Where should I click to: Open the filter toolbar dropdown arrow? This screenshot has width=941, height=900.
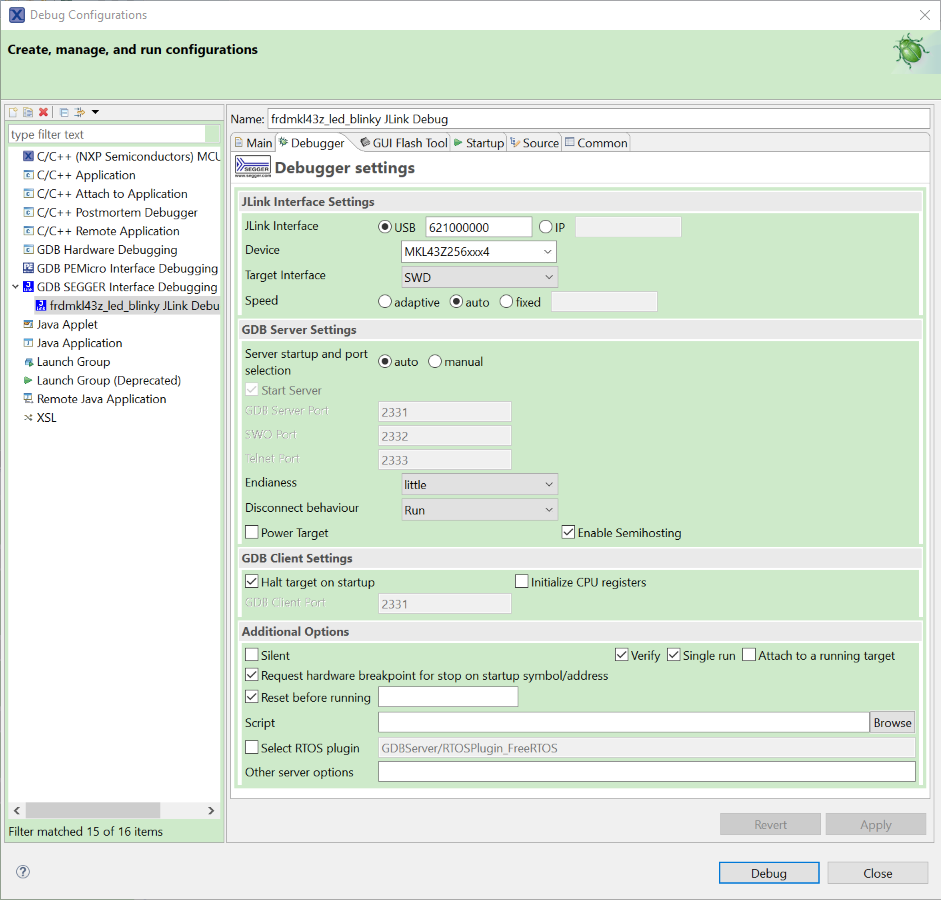(95, 112)
